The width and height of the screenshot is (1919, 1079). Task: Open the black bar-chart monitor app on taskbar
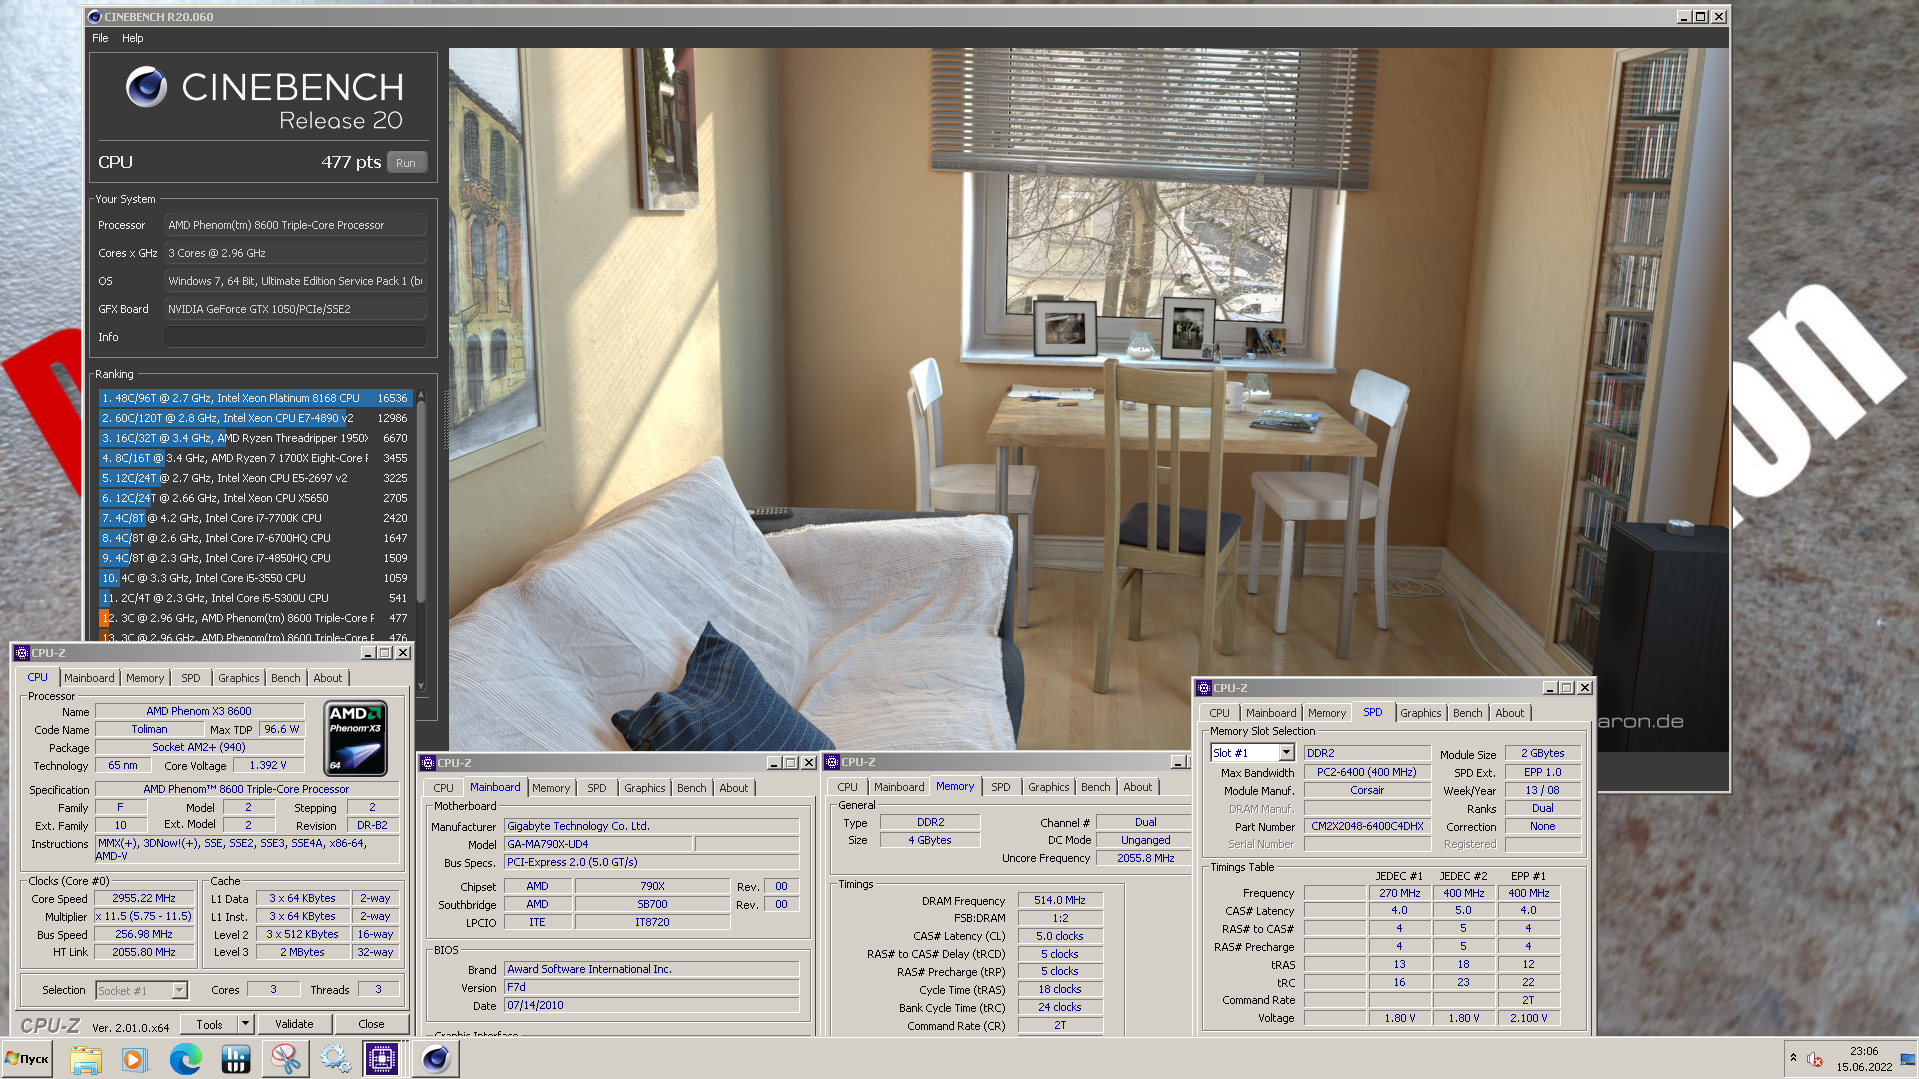coord(236,1059)
